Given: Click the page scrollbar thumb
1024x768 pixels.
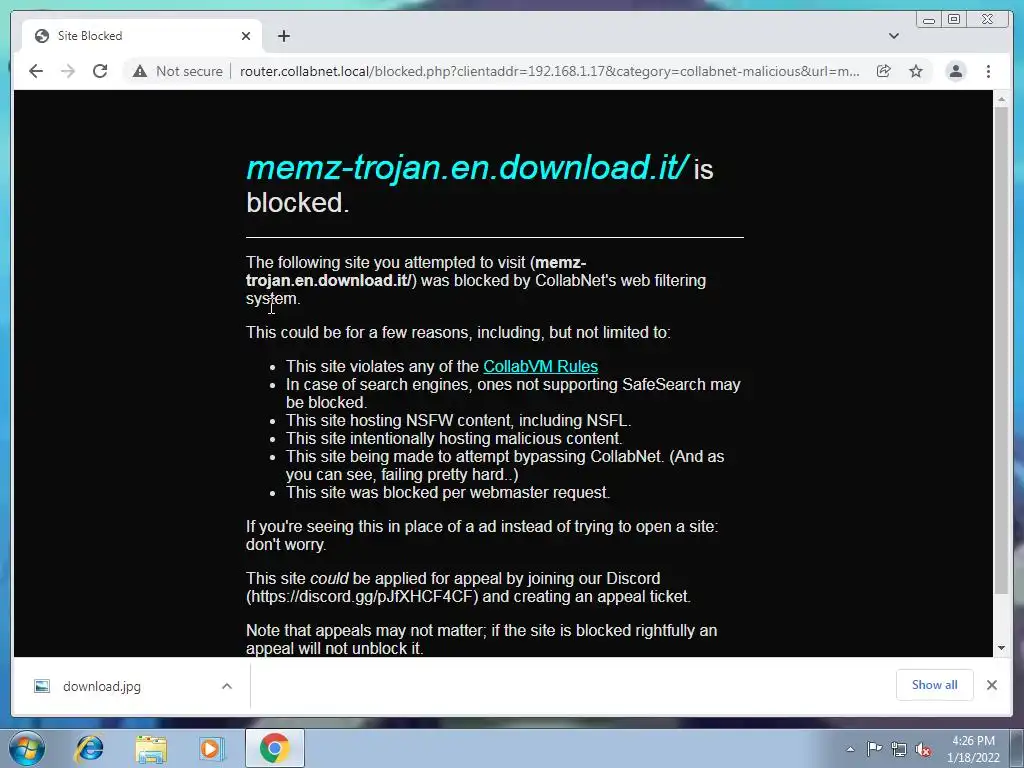Looking at the screenshot, I should pos(1001,351).
